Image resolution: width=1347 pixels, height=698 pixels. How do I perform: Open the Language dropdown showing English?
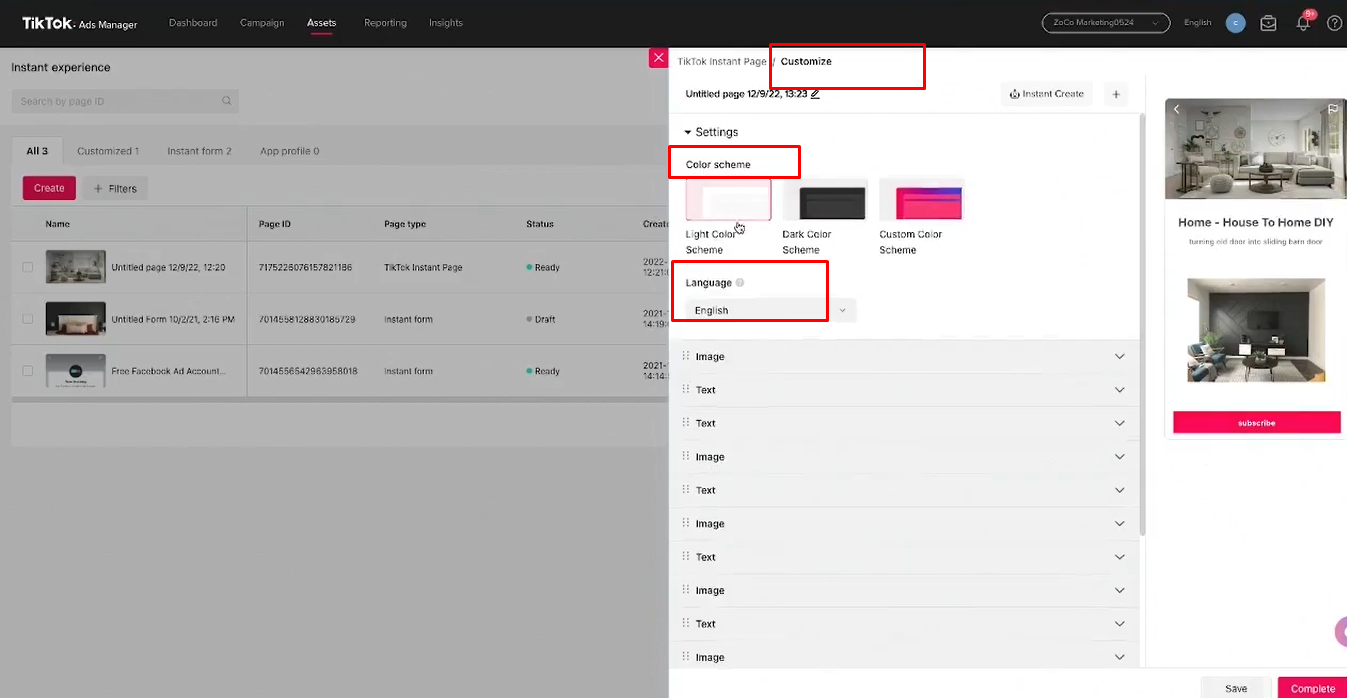pyautogui.click(x=771, y=310)
